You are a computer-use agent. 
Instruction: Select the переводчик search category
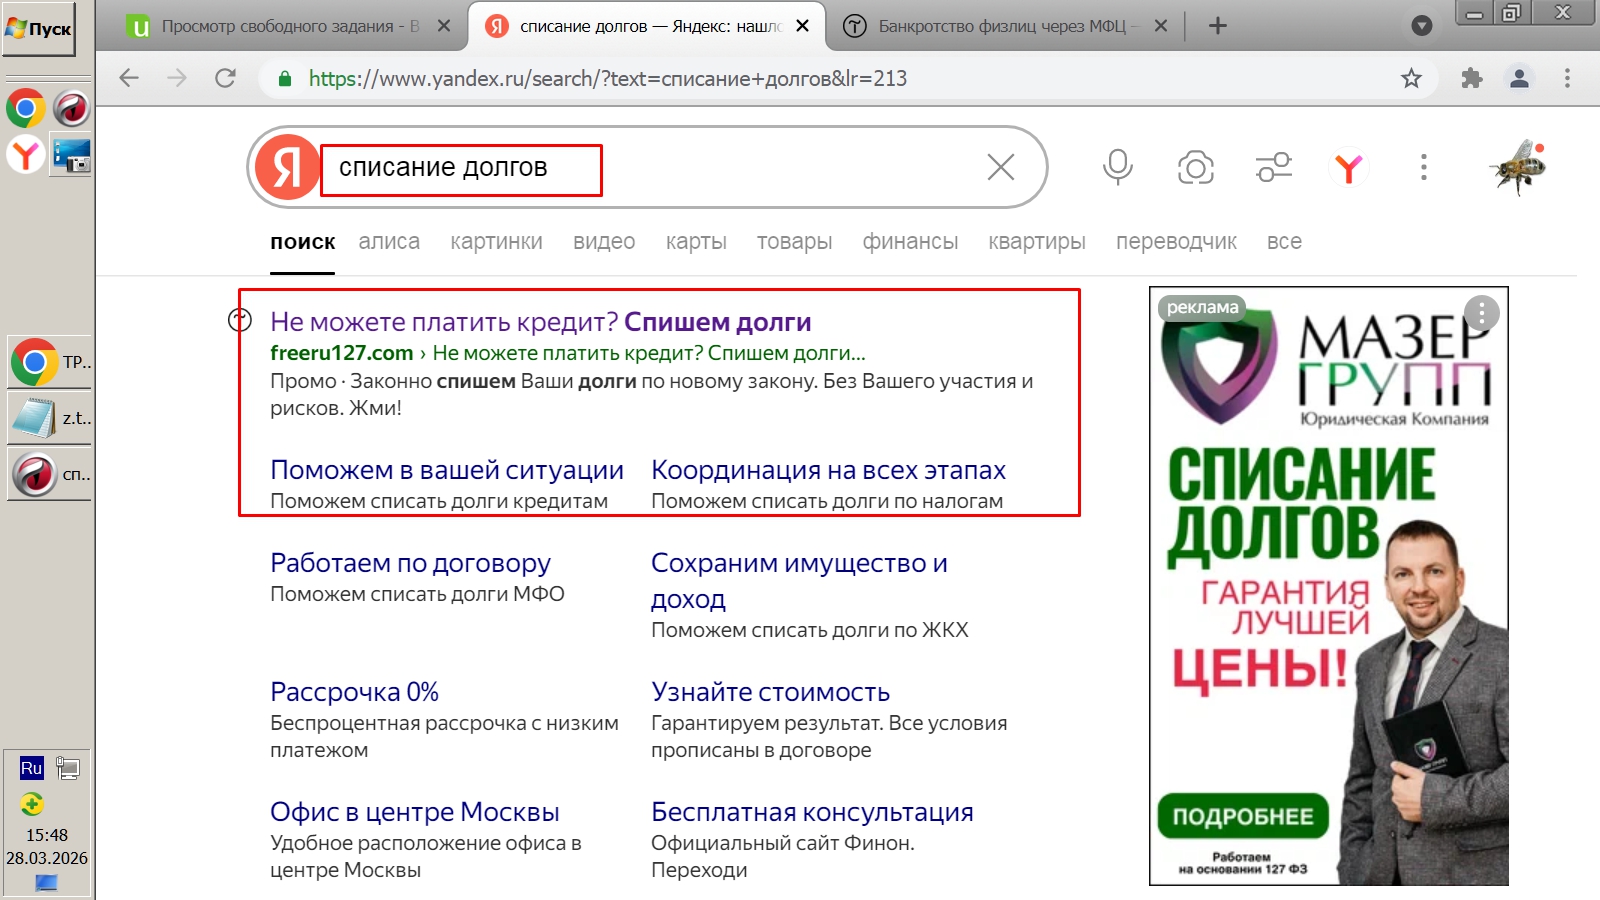[x=1176, y=242]
